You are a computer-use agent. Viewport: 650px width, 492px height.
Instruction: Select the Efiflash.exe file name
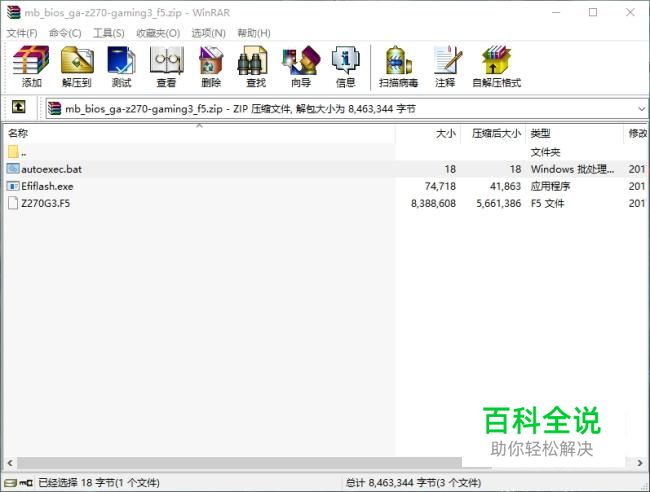pyautogui.click(x=47, y=186)
